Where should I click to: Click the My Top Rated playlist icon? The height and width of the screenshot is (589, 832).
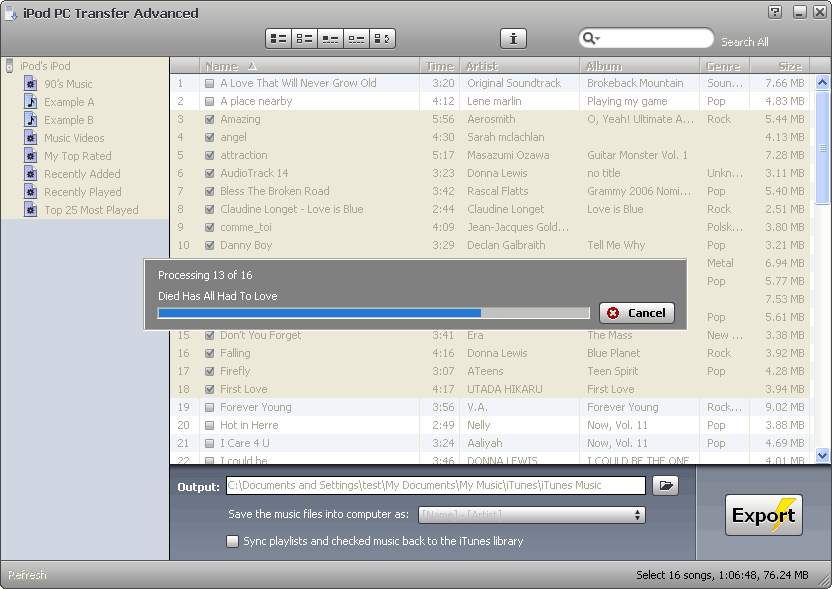click(31, 156)
